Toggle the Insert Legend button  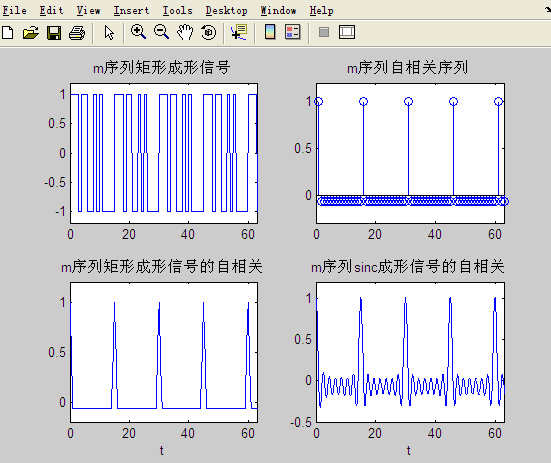coord(292,32)
